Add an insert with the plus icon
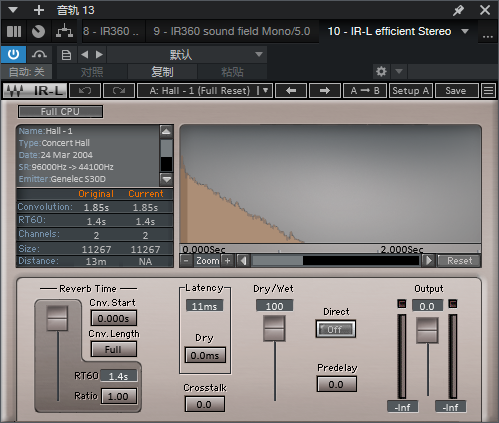This screenshot has width=499, height=423. pos(39,10)
